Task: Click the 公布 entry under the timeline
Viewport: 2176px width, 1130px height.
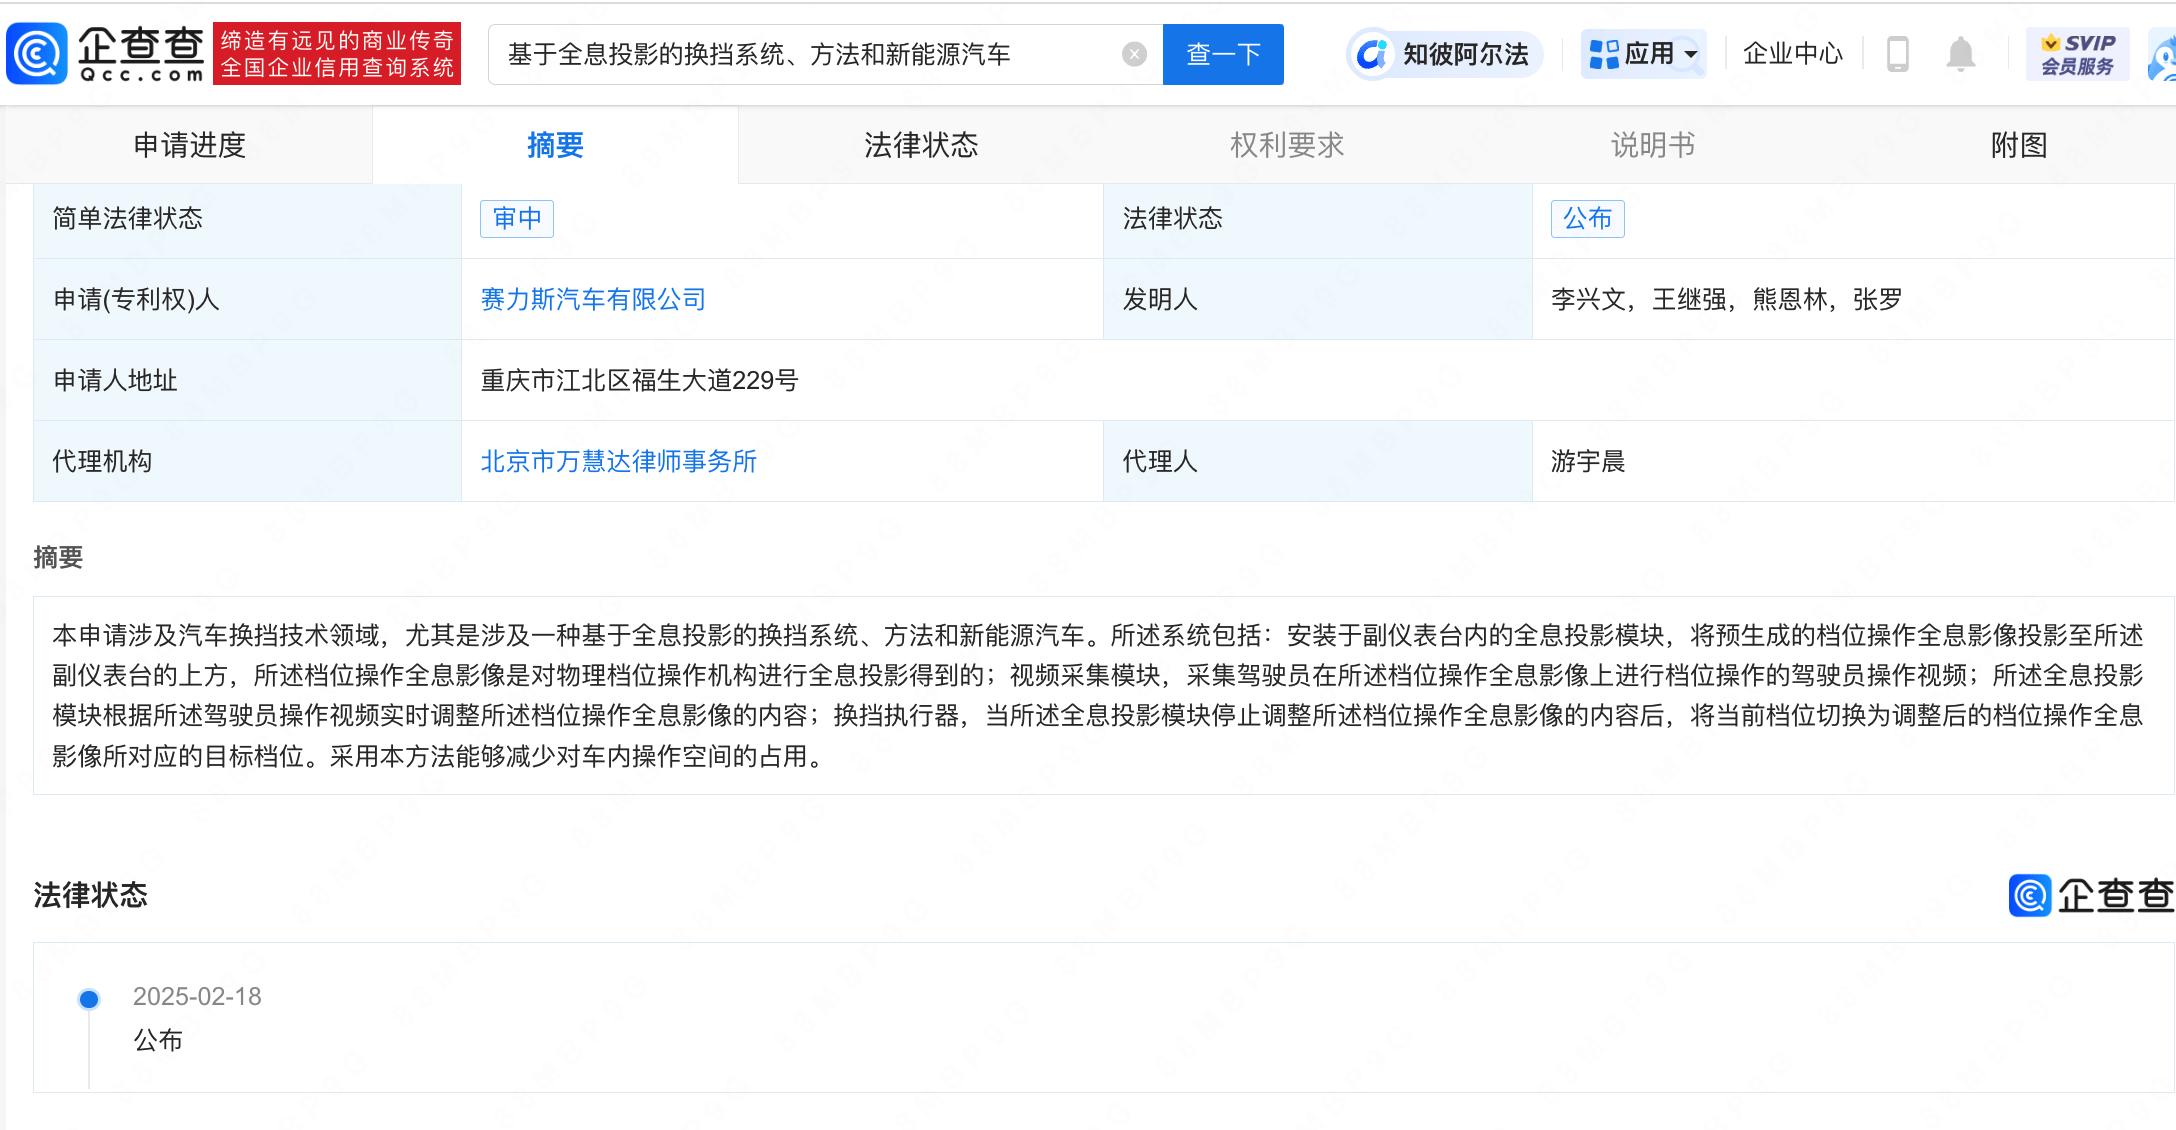Action: coord(158,1040)
